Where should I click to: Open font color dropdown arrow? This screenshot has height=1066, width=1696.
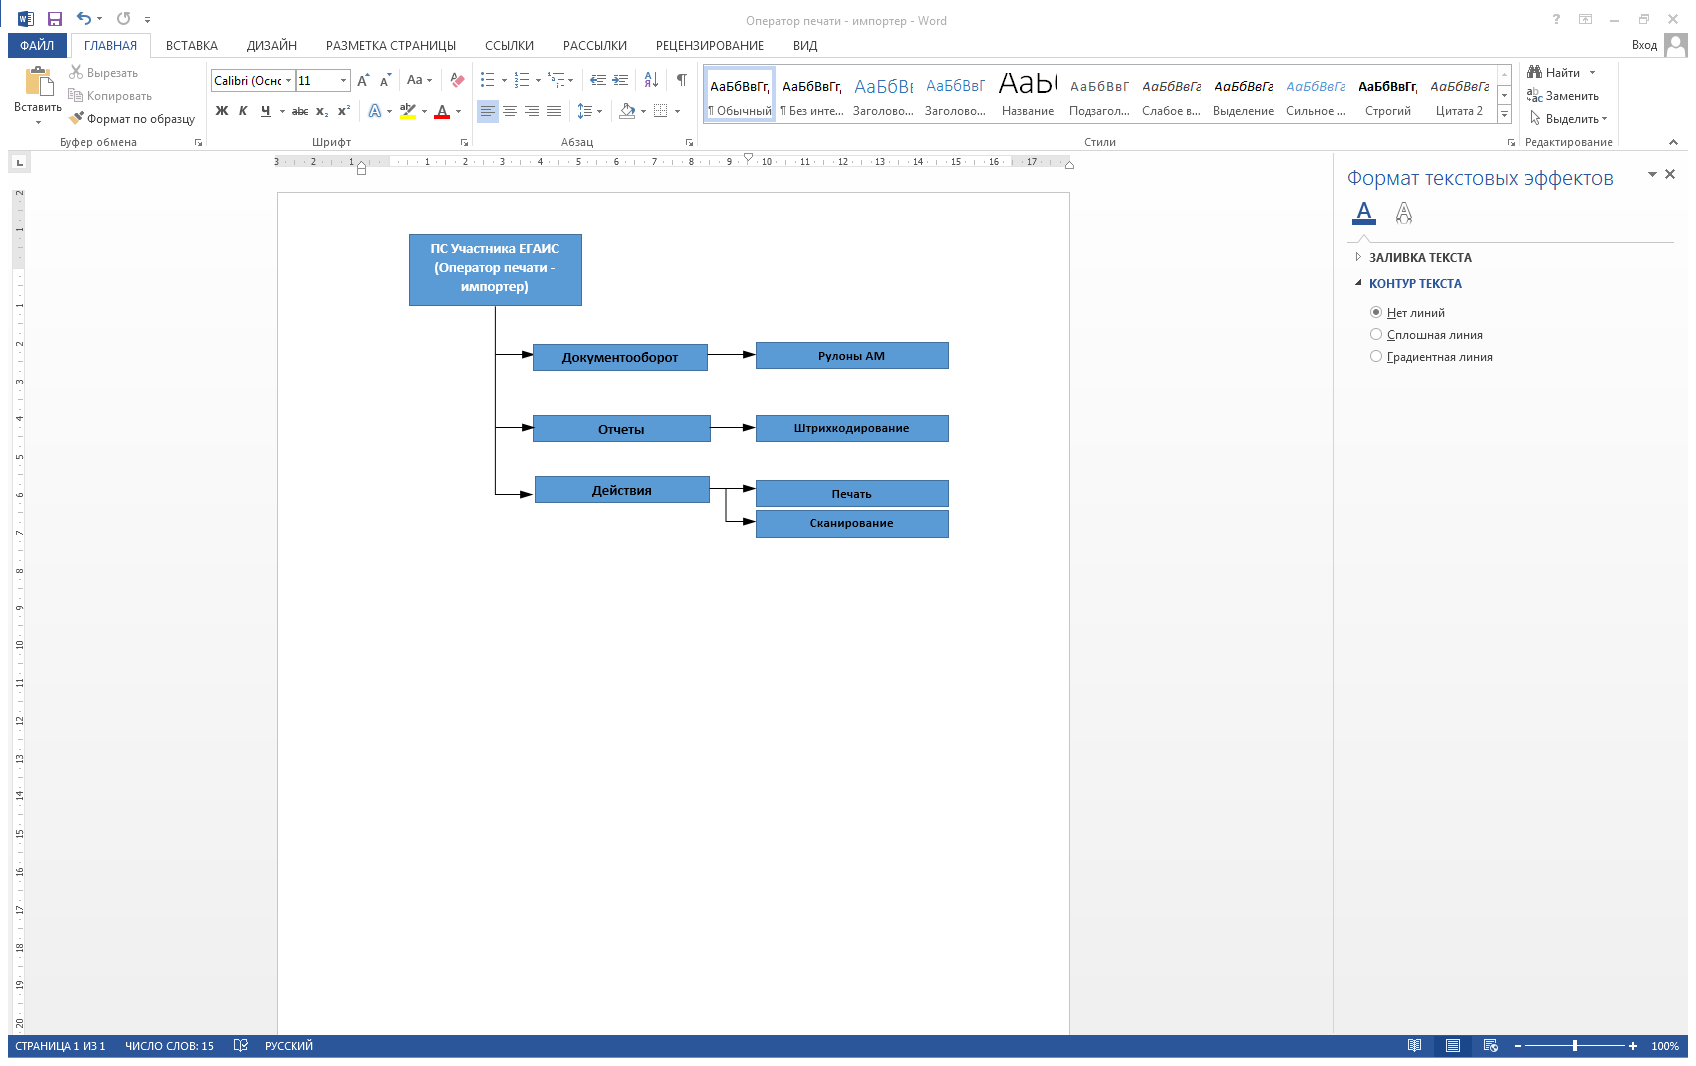[459, 111]
